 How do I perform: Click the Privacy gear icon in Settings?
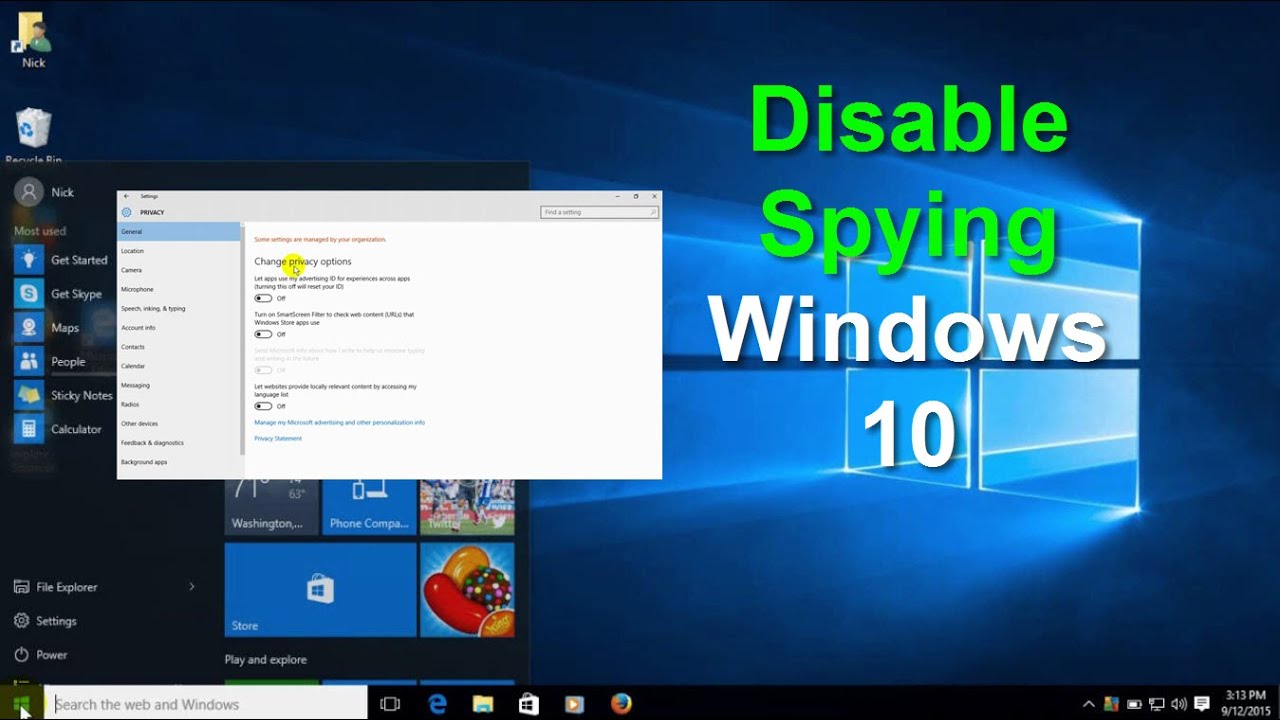click(x=126, y=212)
